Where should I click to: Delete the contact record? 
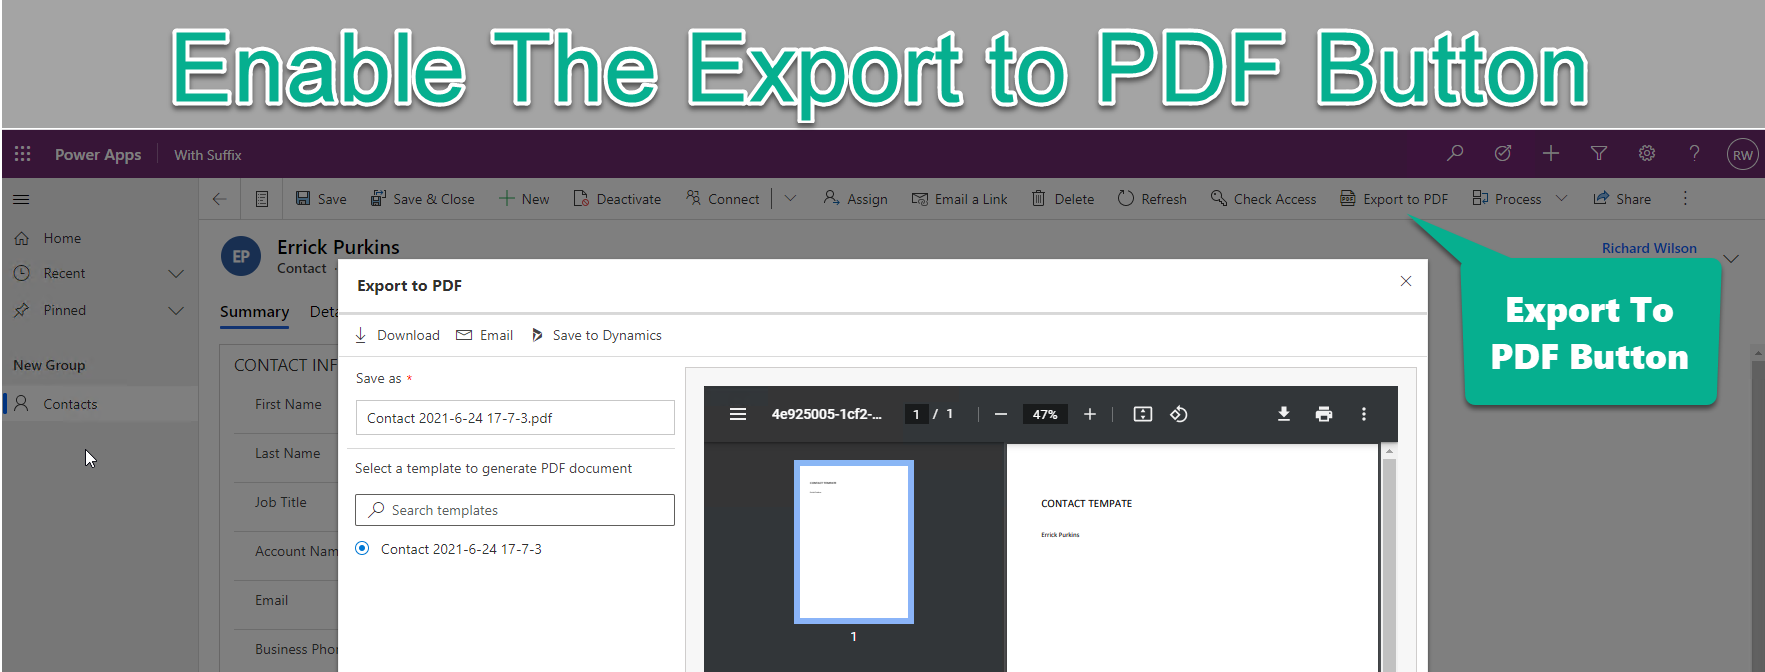tap(1063, 199)
